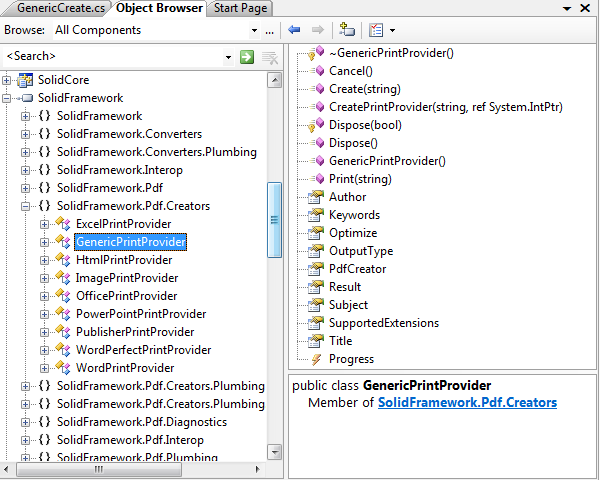This screenshot has height=480, width=600.
Task: Select the Subject property member
Action: click(x=348, y=305)
